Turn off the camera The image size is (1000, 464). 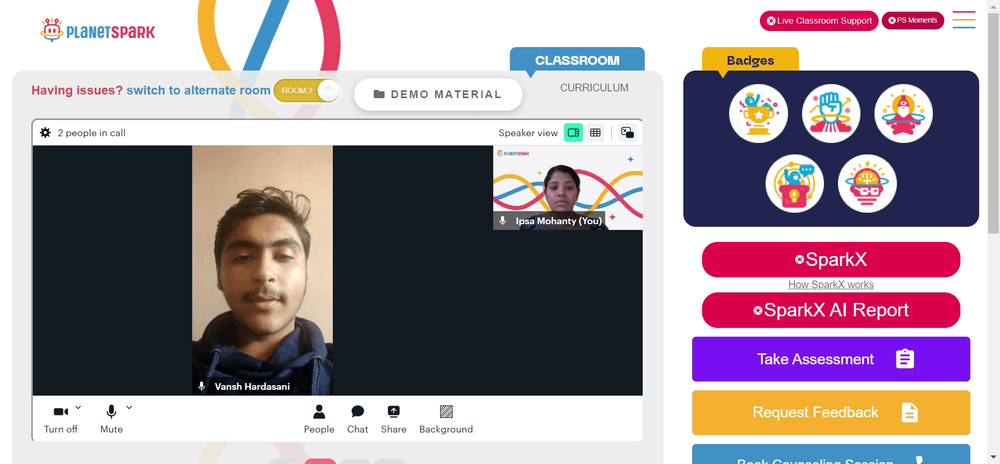[x=61, y=419]
